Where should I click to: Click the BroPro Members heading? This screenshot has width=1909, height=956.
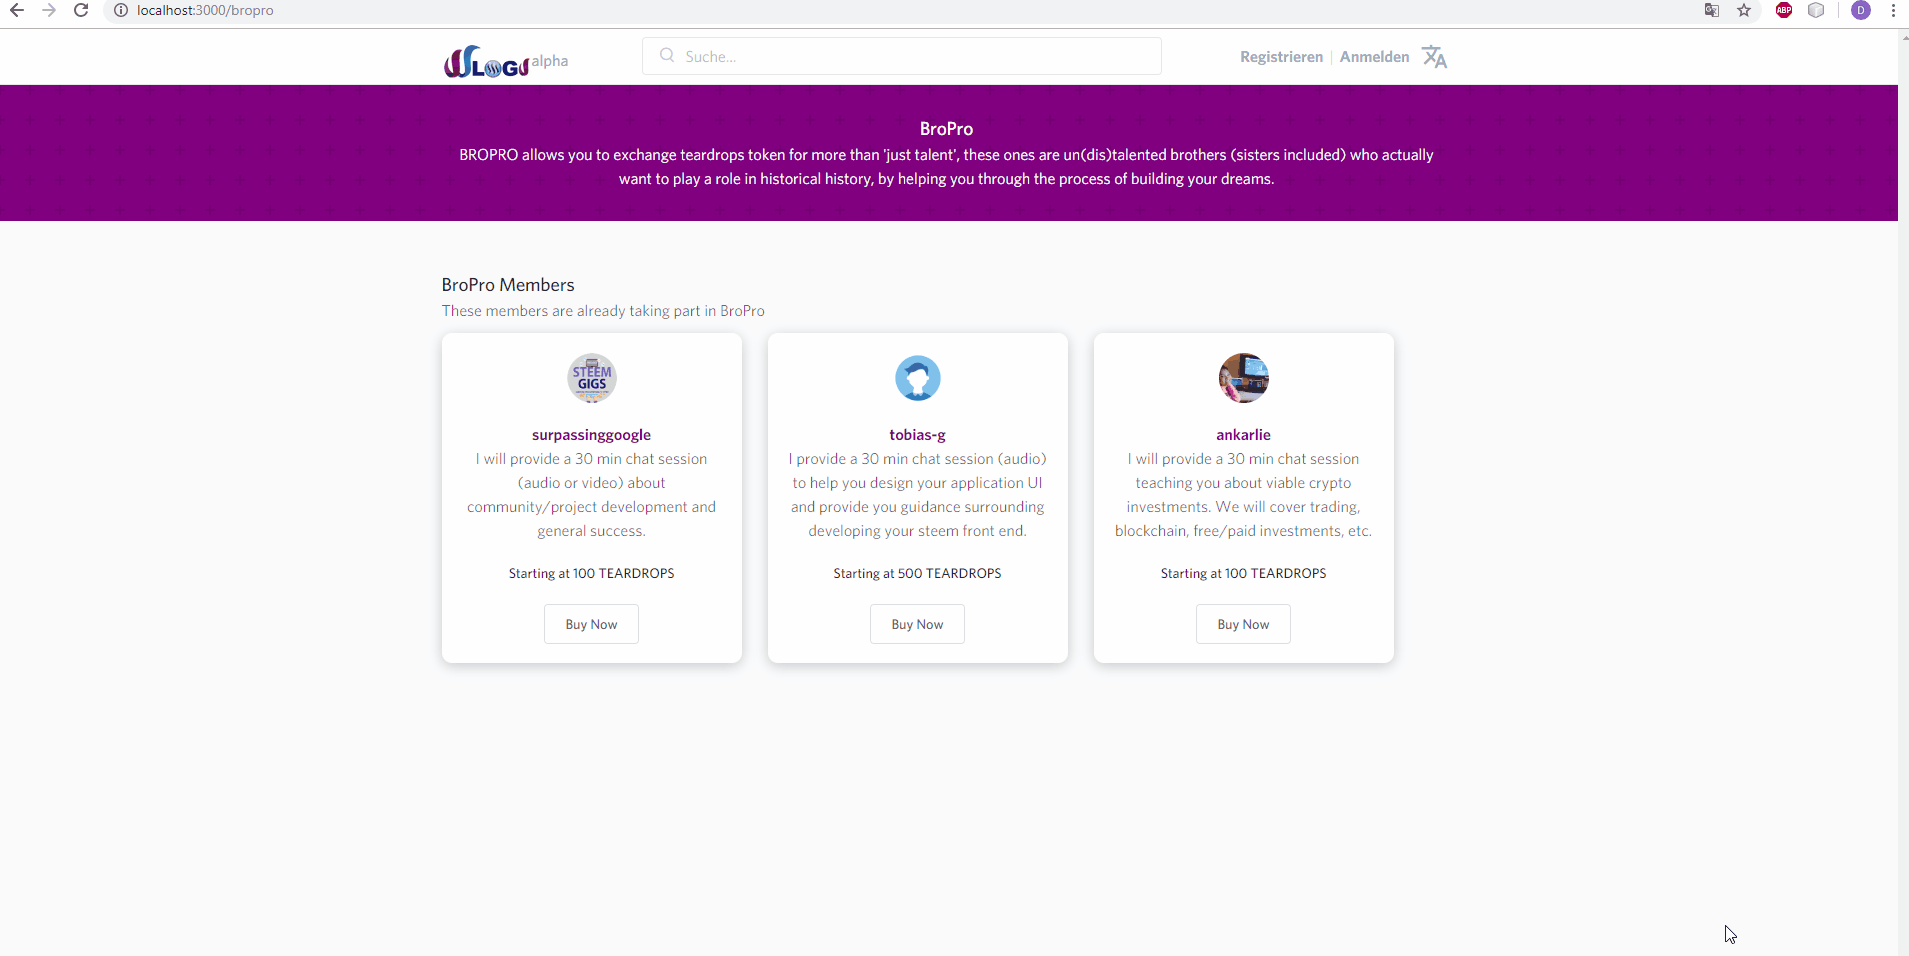coord(508,285)
